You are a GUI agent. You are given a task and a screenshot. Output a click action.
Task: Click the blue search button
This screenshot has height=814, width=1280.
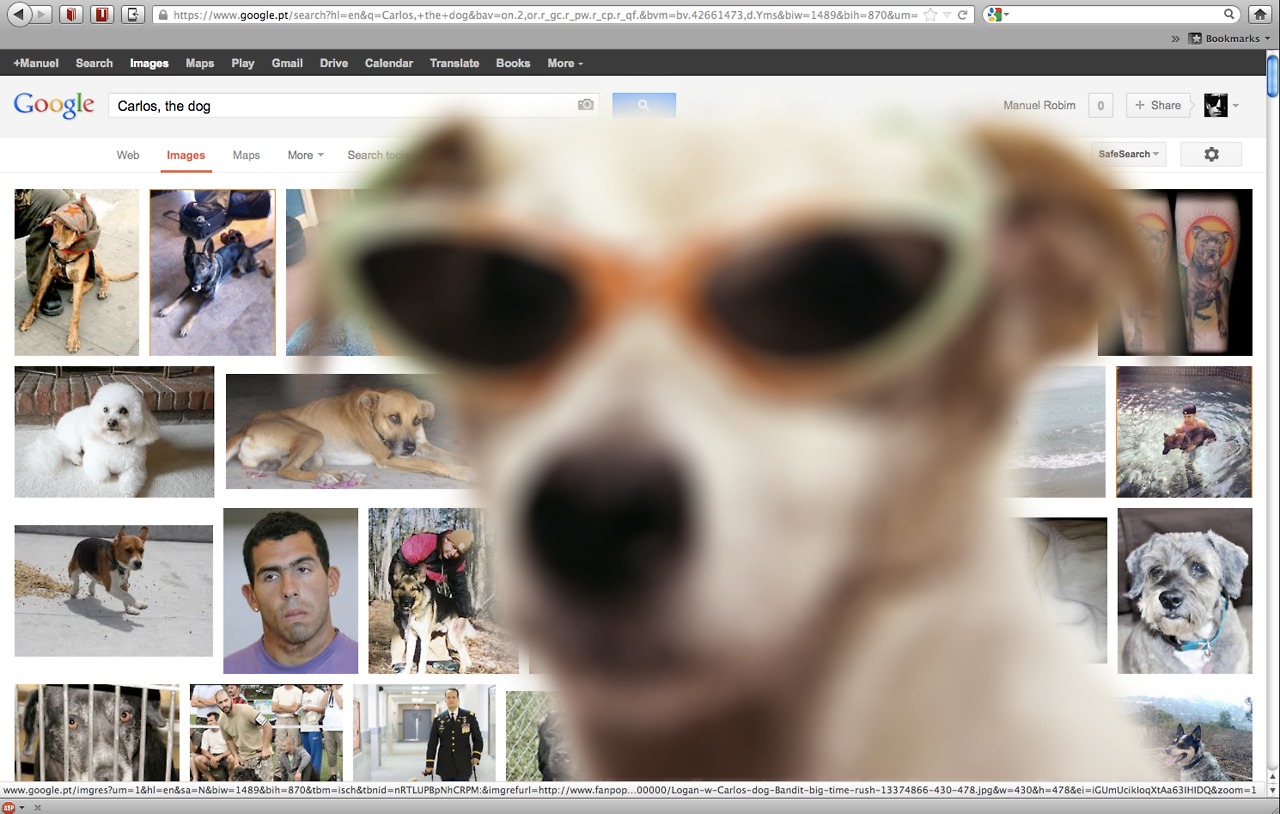coord(644,105)
